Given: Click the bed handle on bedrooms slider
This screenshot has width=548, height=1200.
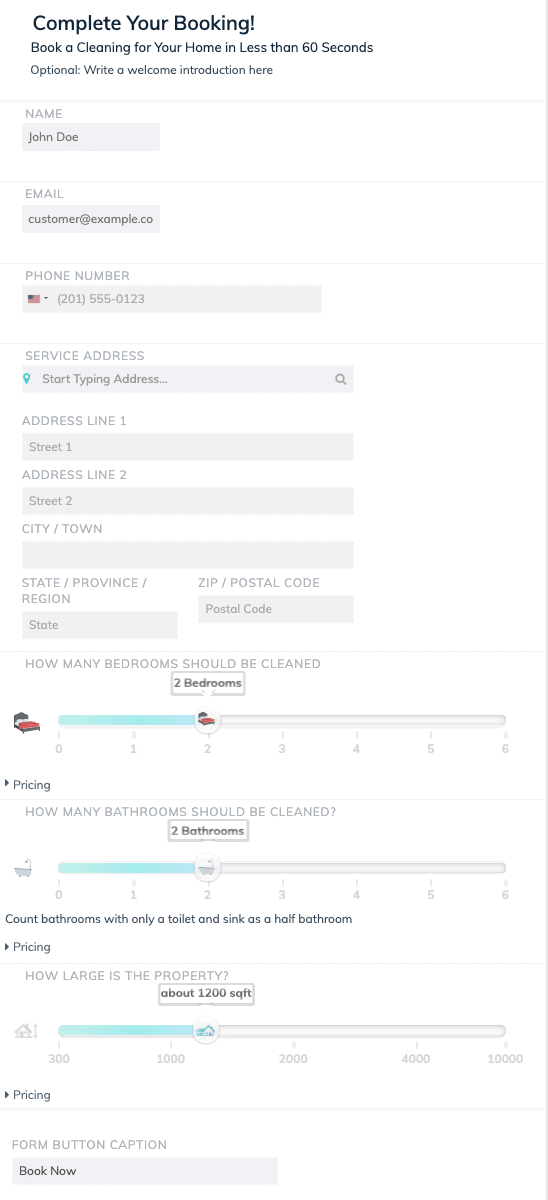Looking at the screenshot, I should click(207, 719).
